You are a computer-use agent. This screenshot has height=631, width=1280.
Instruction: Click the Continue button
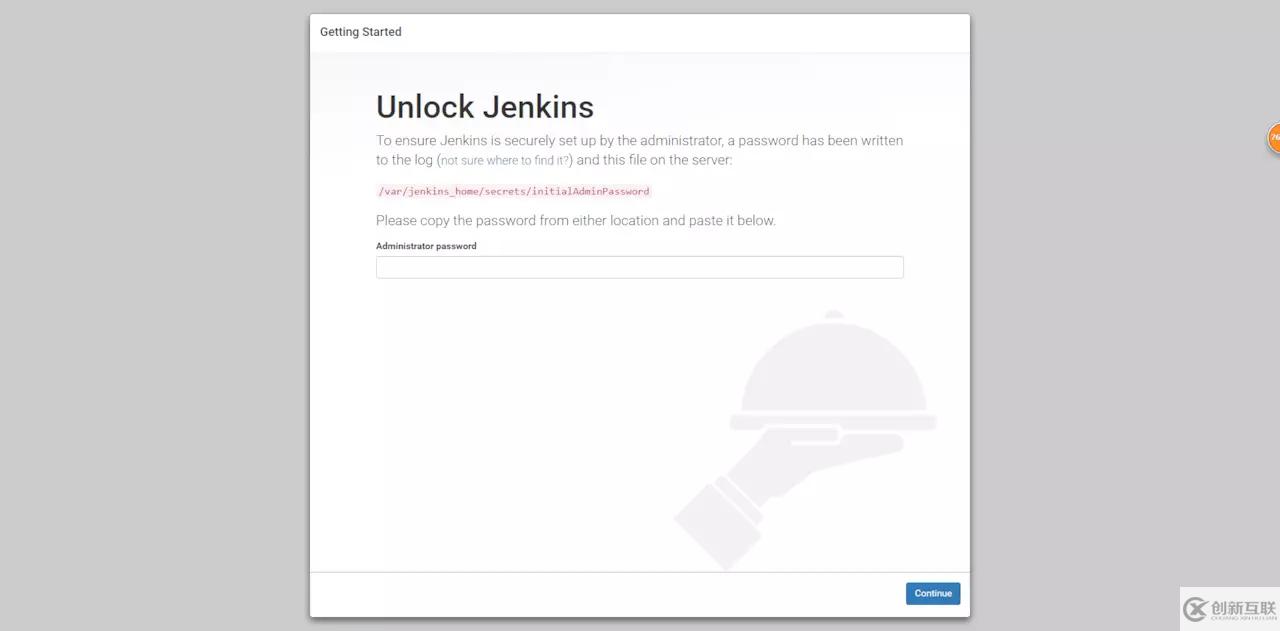933,593
